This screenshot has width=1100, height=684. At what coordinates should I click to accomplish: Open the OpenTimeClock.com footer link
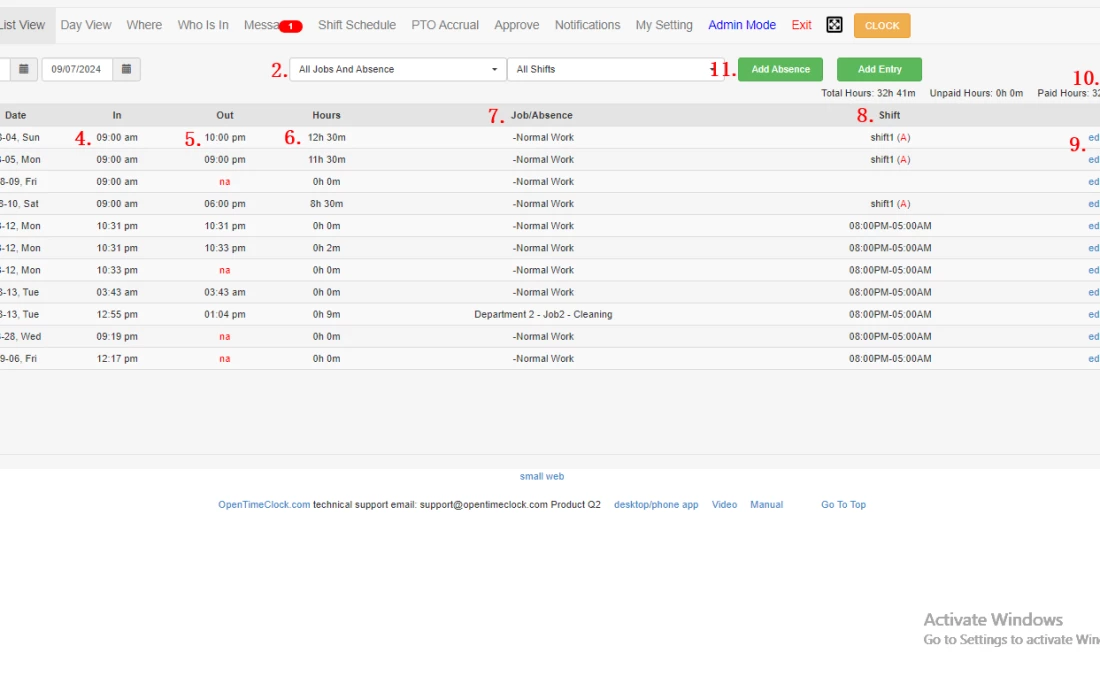264,505
